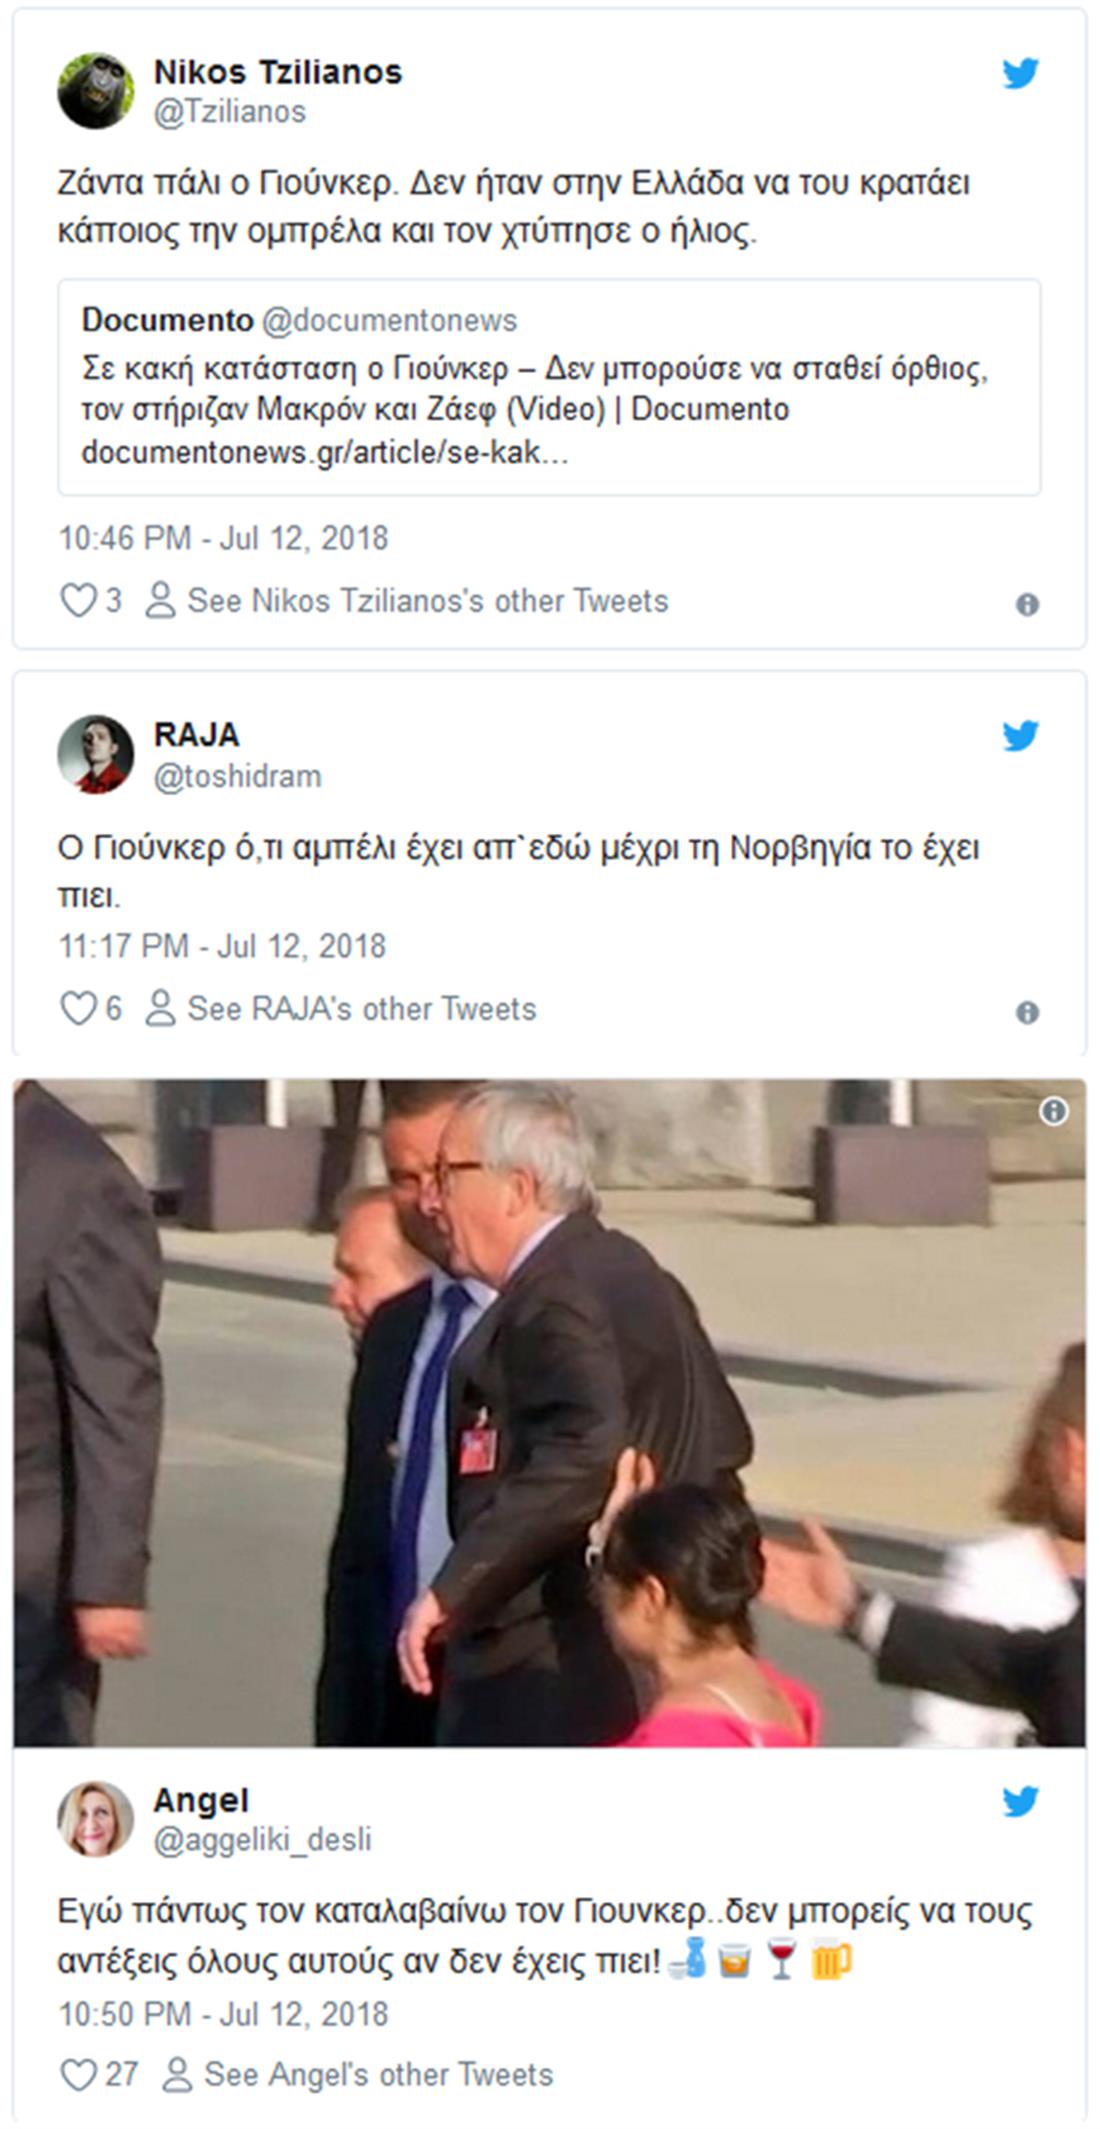The width and height of the screenshot is (1100, 2129).
Task: Open the @aggeliki_desli handle link
Action: [262, 1839]
